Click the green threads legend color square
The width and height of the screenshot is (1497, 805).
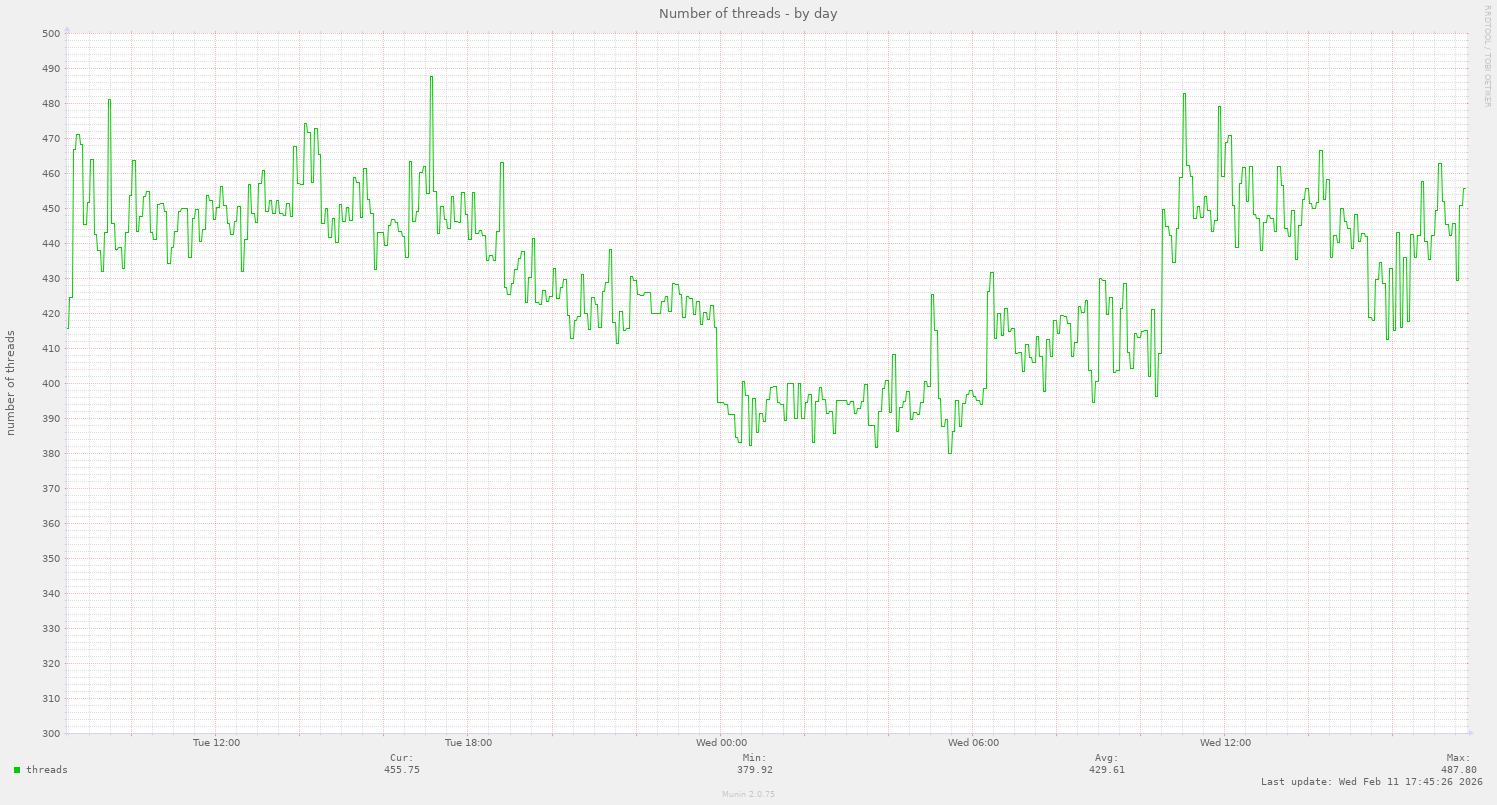(x=17, y=770)
